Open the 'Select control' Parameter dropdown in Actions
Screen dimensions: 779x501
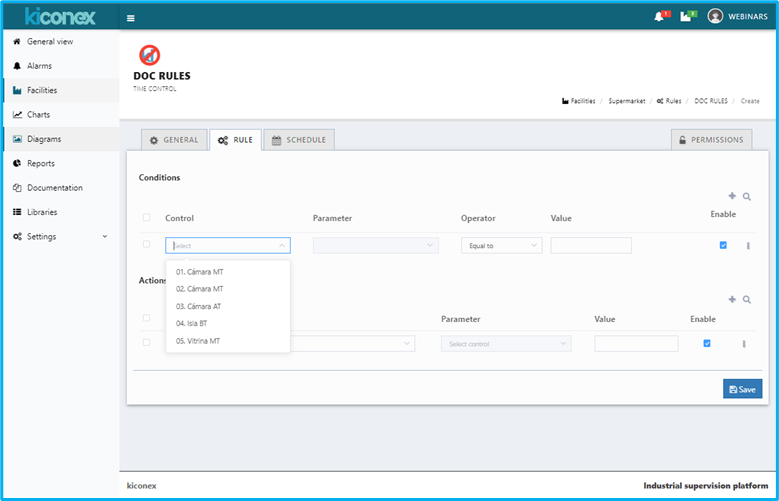506,344
